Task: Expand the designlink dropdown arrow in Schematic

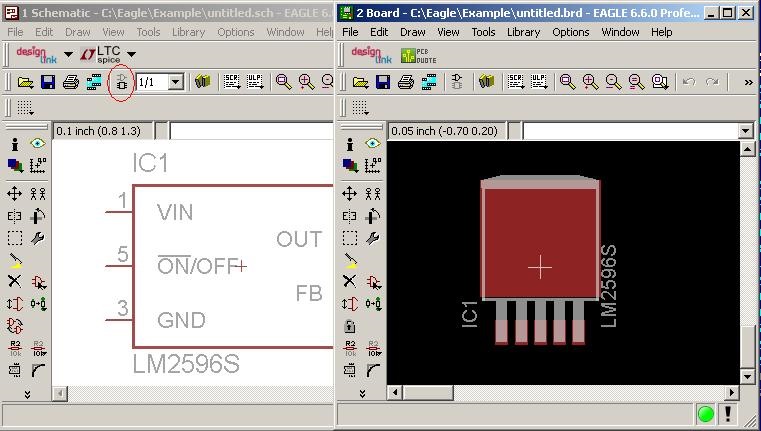Action: [x=68, y=54]
